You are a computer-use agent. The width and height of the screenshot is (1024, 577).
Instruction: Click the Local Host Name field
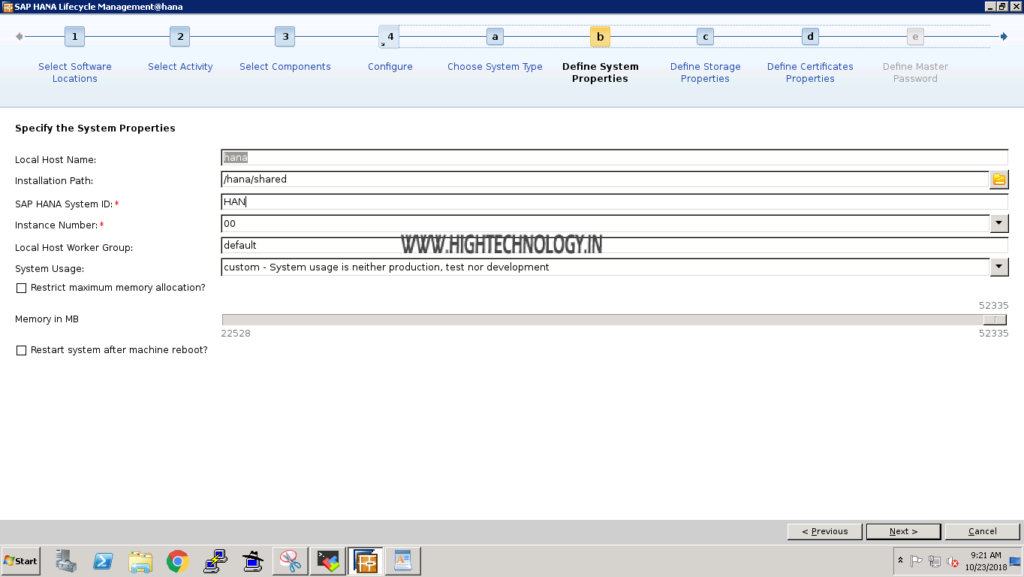click(614, 157)
